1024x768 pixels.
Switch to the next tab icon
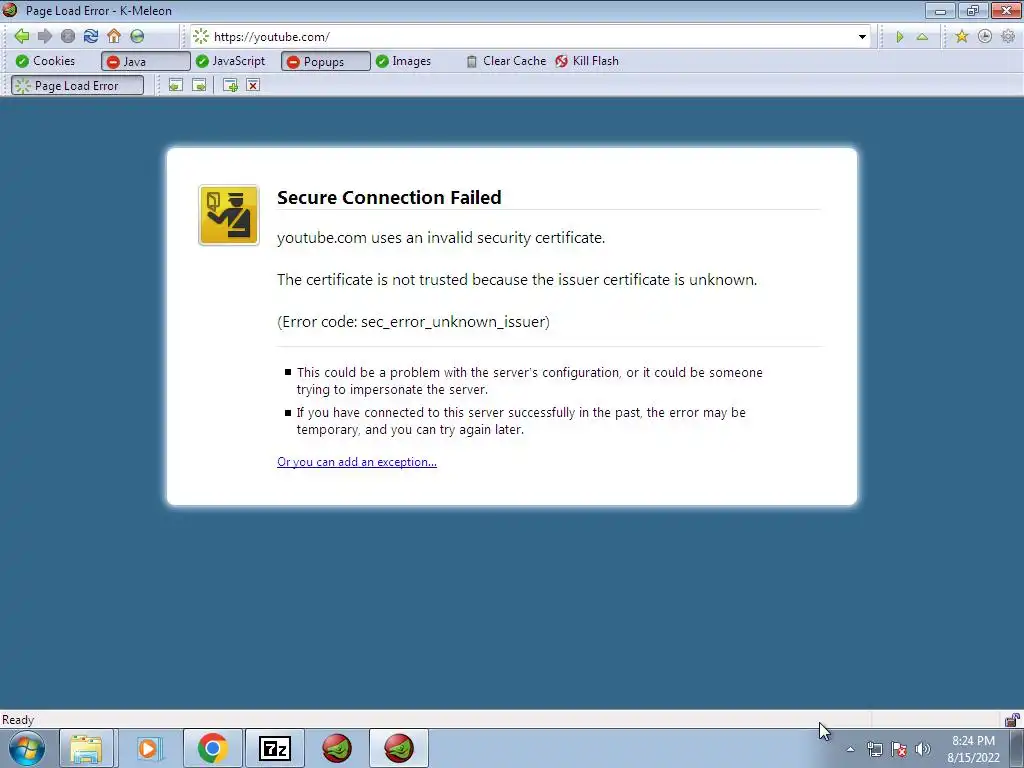(199, 86)
